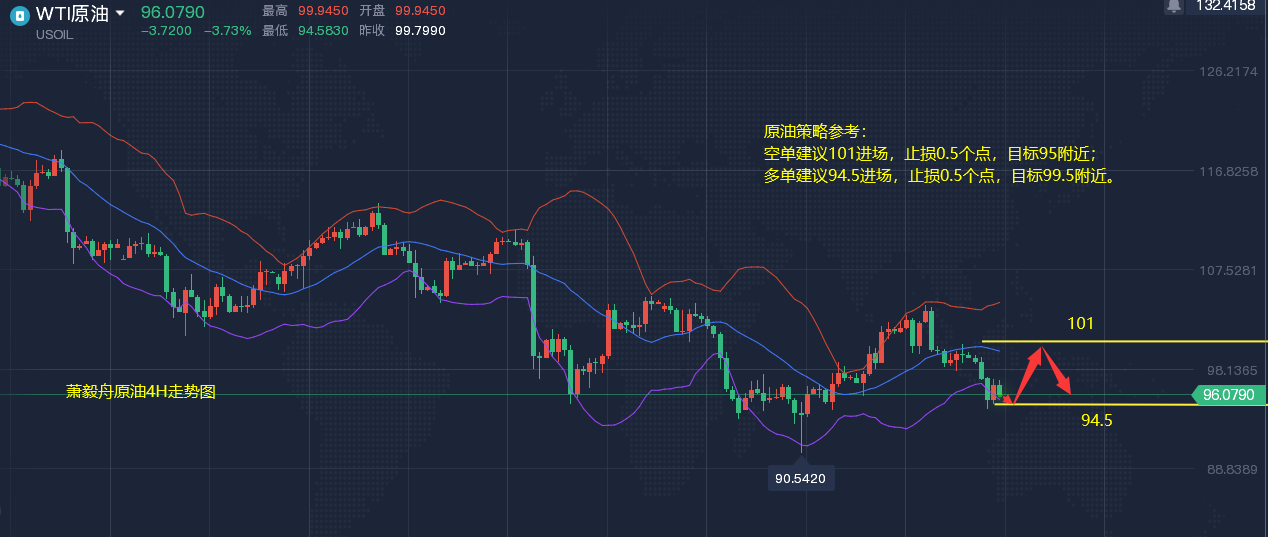Click the -3.73% change percentage

[228, 31]
